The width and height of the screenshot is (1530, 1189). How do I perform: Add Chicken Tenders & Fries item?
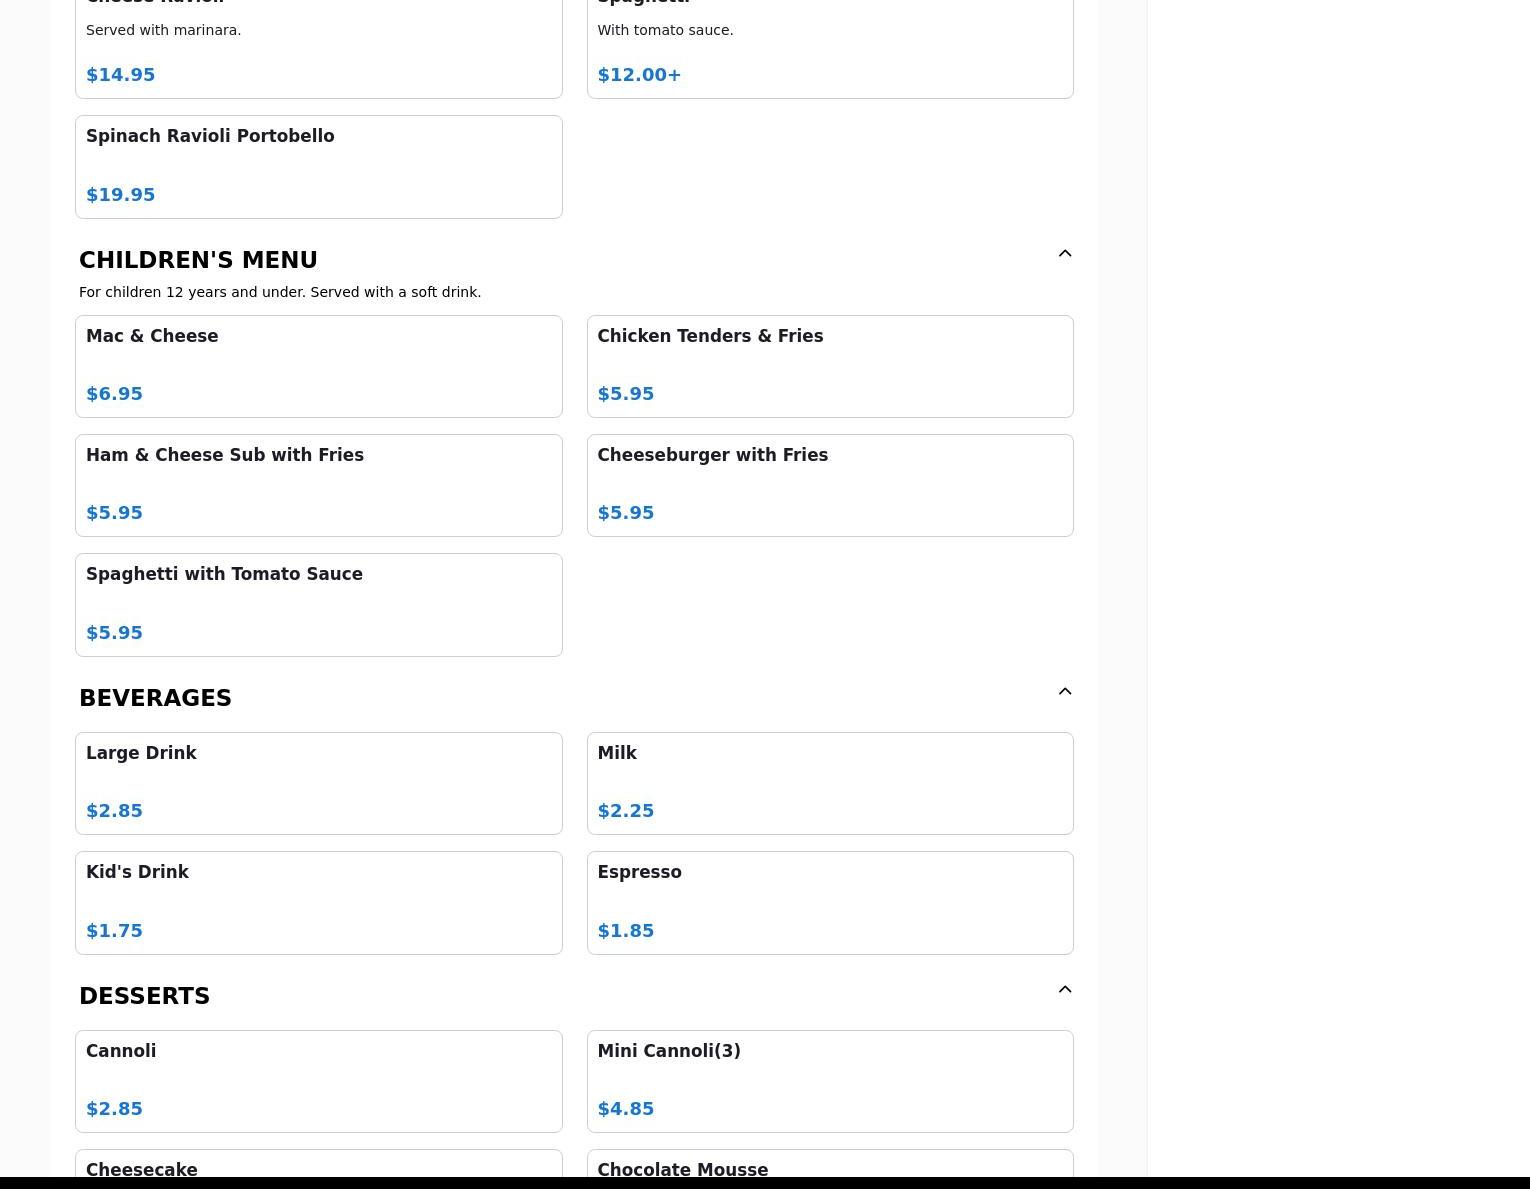coord(830,366)
